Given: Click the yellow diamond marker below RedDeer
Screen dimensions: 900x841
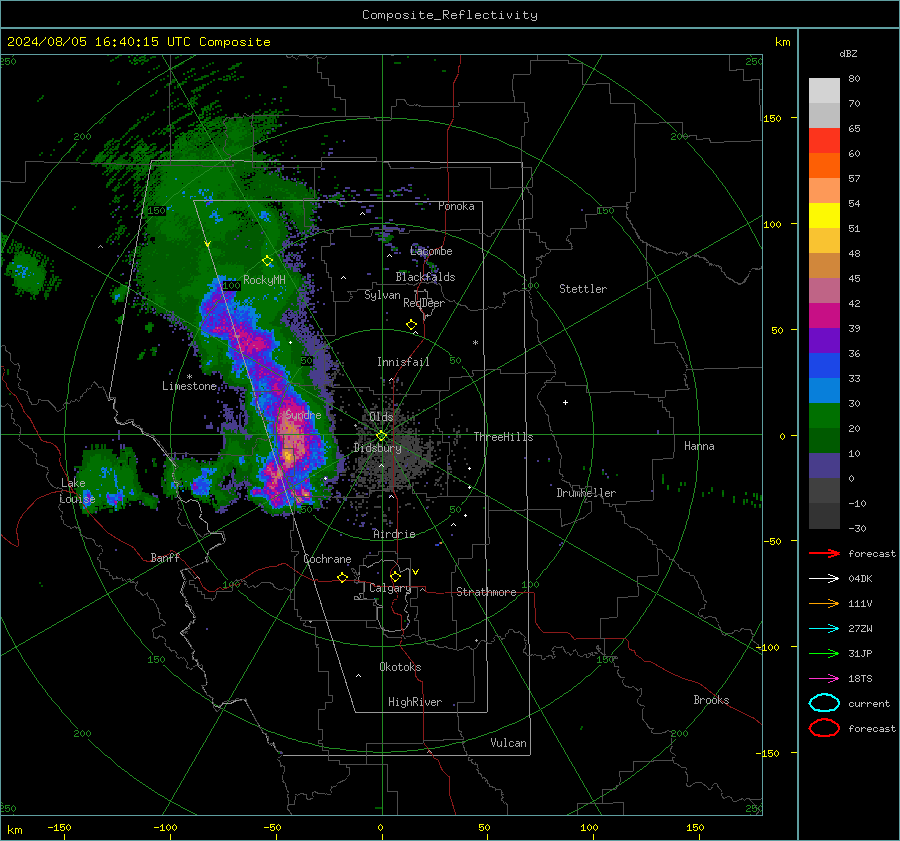Looking at the screenshot, I should pos(412,325).
